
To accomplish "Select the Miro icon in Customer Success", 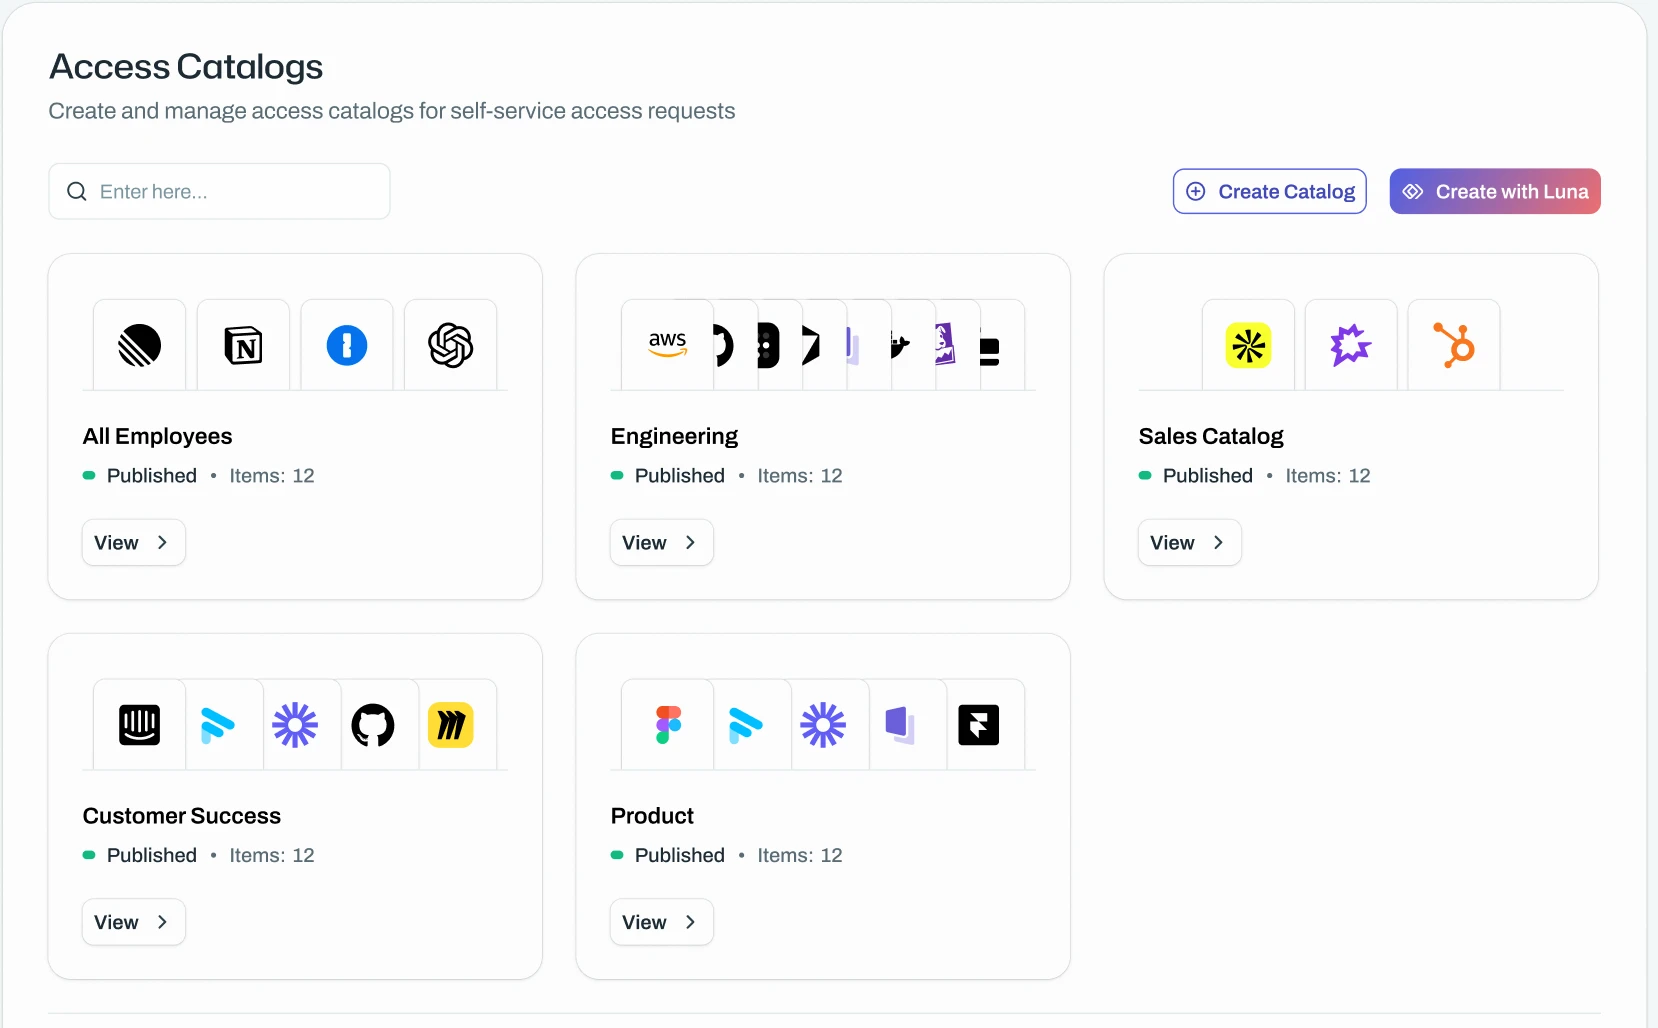I will tap(451, 725).
